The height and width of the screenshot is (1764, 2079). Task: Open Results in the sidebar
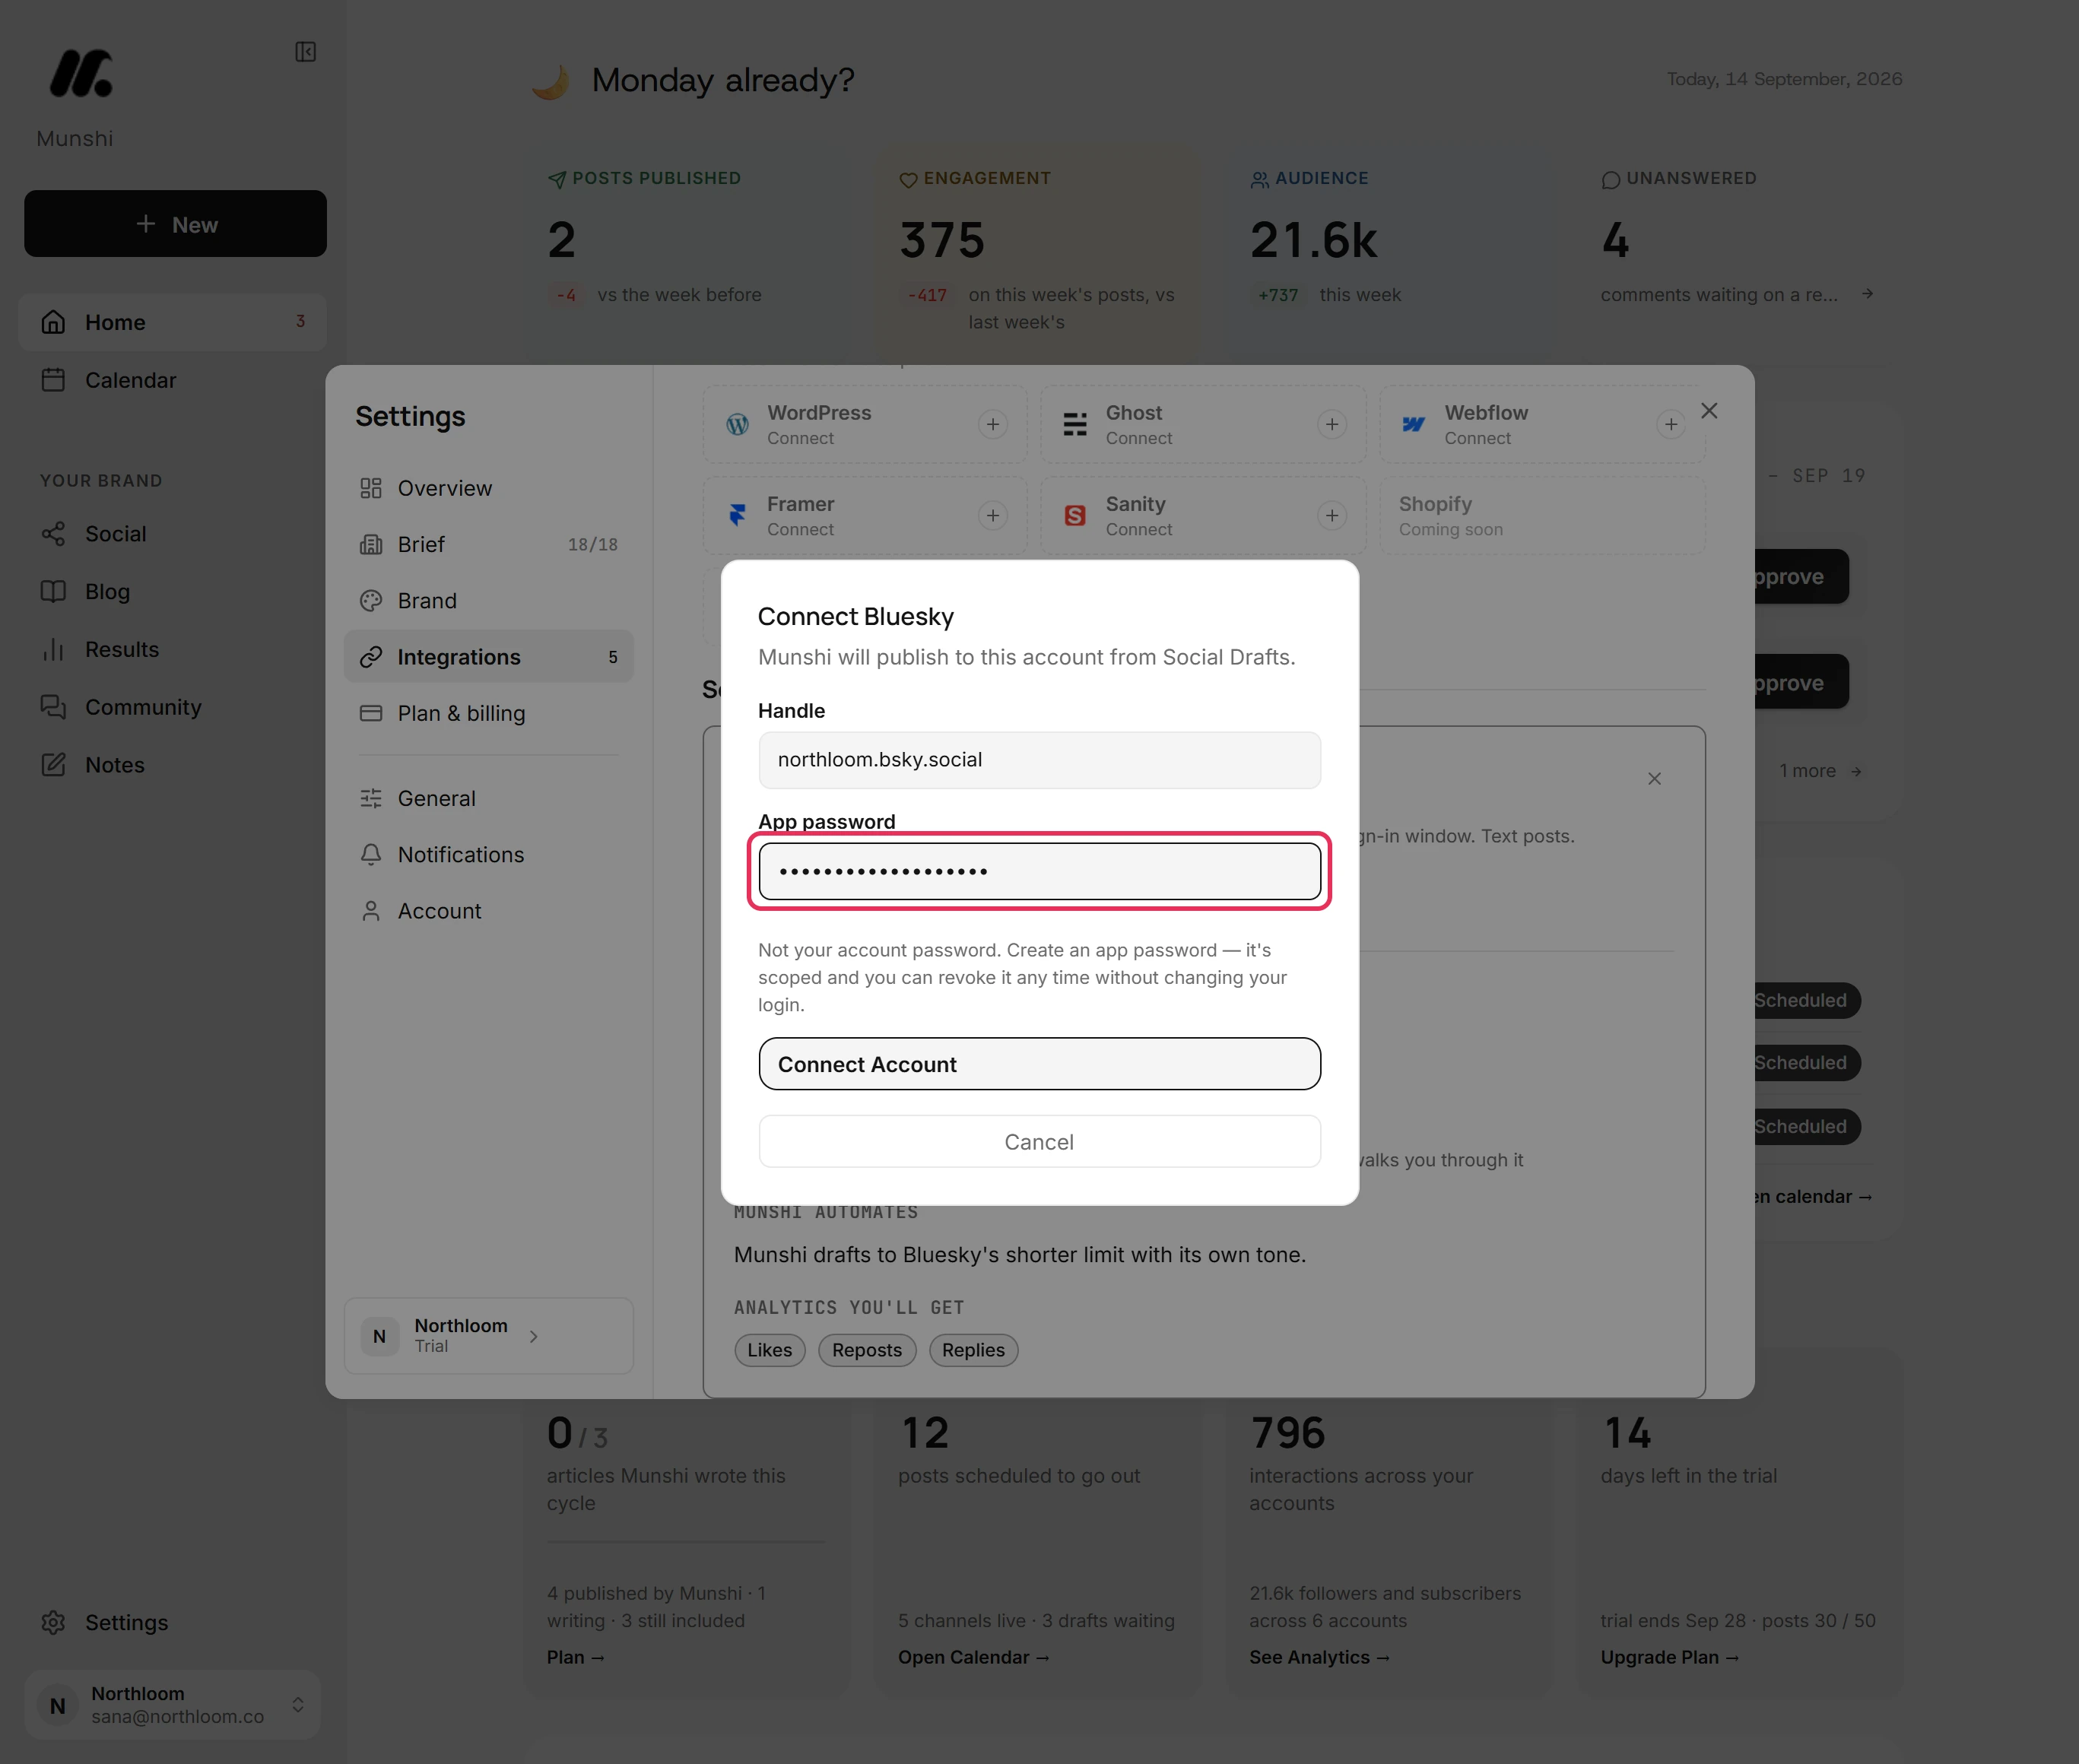[172, 649]
